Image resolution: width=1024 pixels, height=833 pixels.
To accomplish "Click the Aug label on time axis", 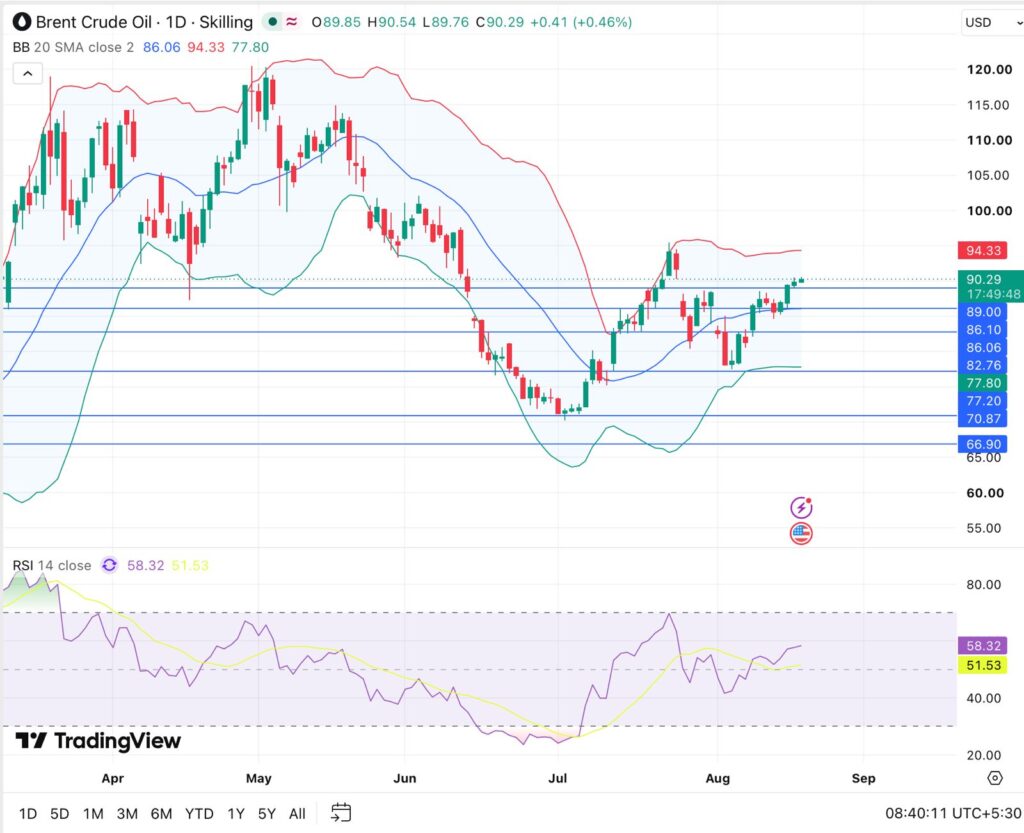I will pyautogui.click(x=718, y=778).
